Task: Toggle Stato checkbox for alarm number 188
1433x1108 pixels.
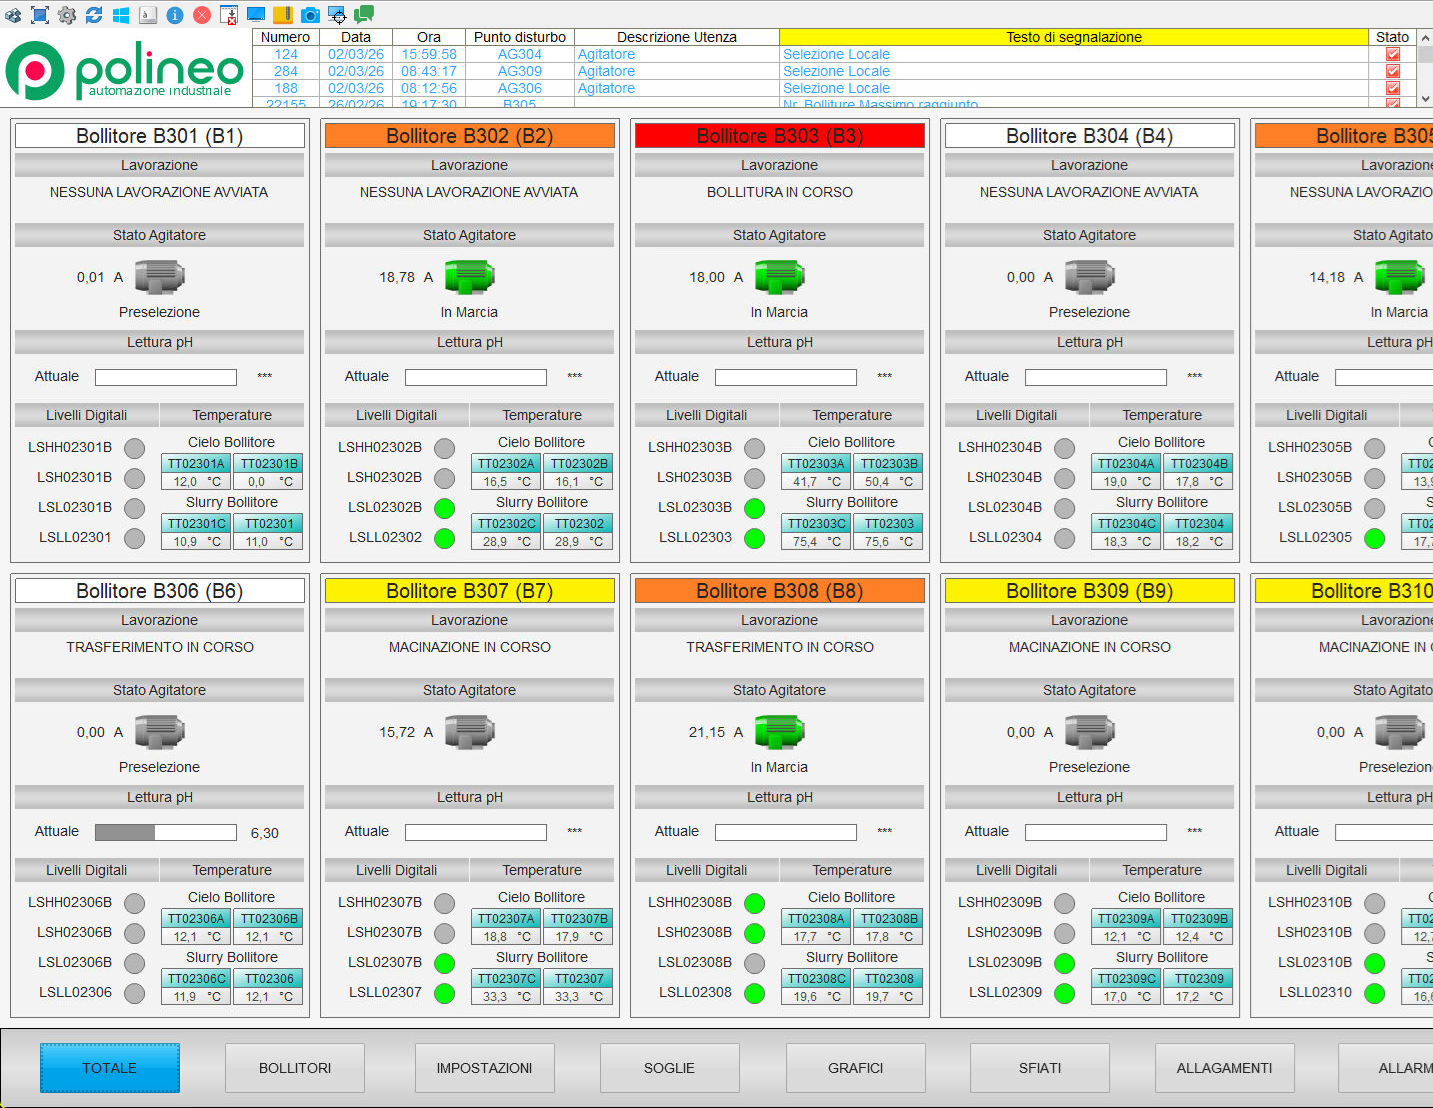Action: coord(1392,89)
